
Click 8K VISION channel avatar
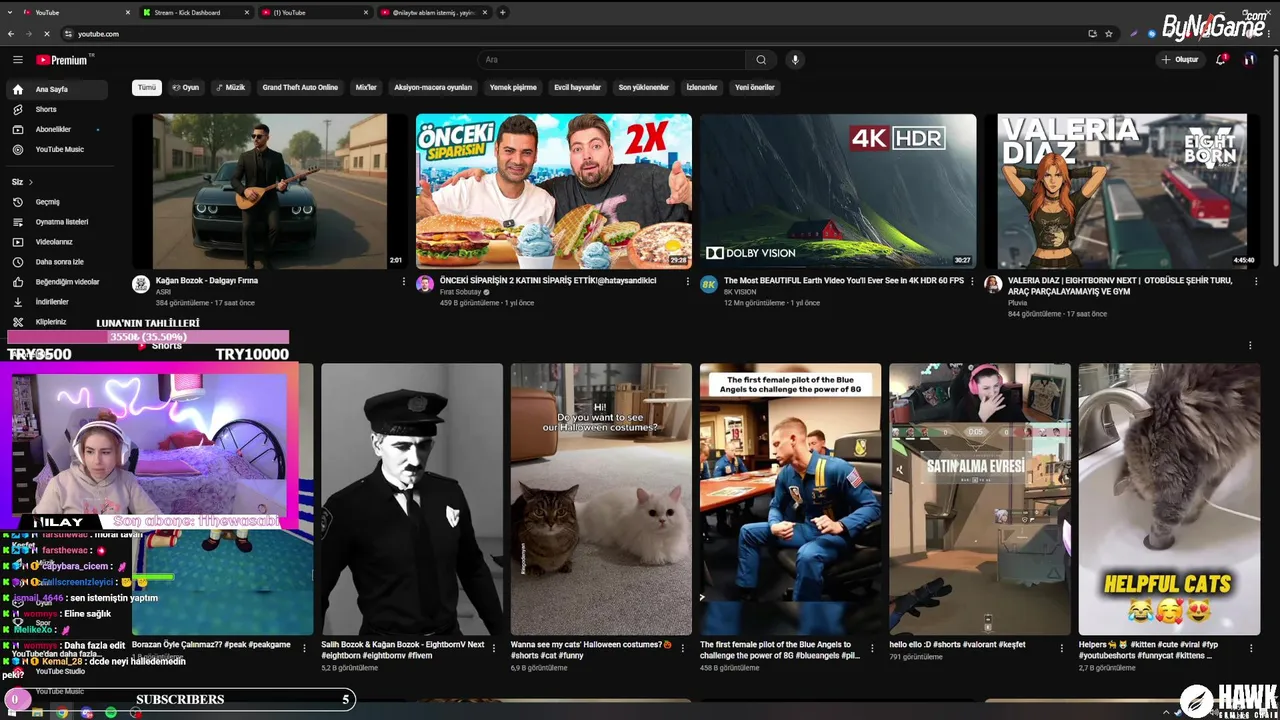709,284
